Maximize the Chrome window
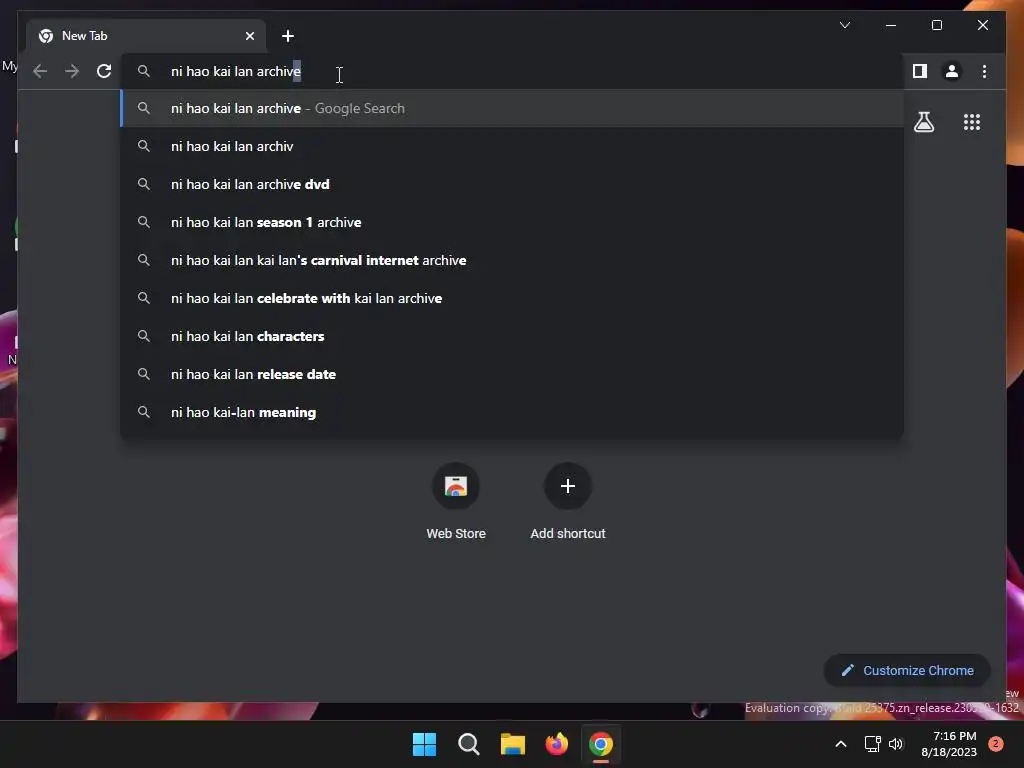The image size is (1024, 768). [x=936, y=25]
